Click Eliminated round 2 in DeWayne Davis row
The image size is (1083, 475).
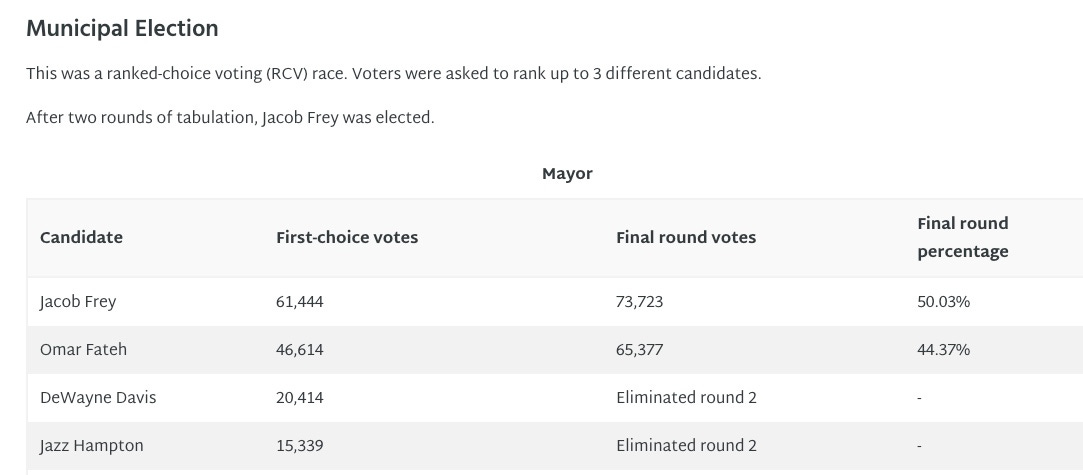[686, 398]
